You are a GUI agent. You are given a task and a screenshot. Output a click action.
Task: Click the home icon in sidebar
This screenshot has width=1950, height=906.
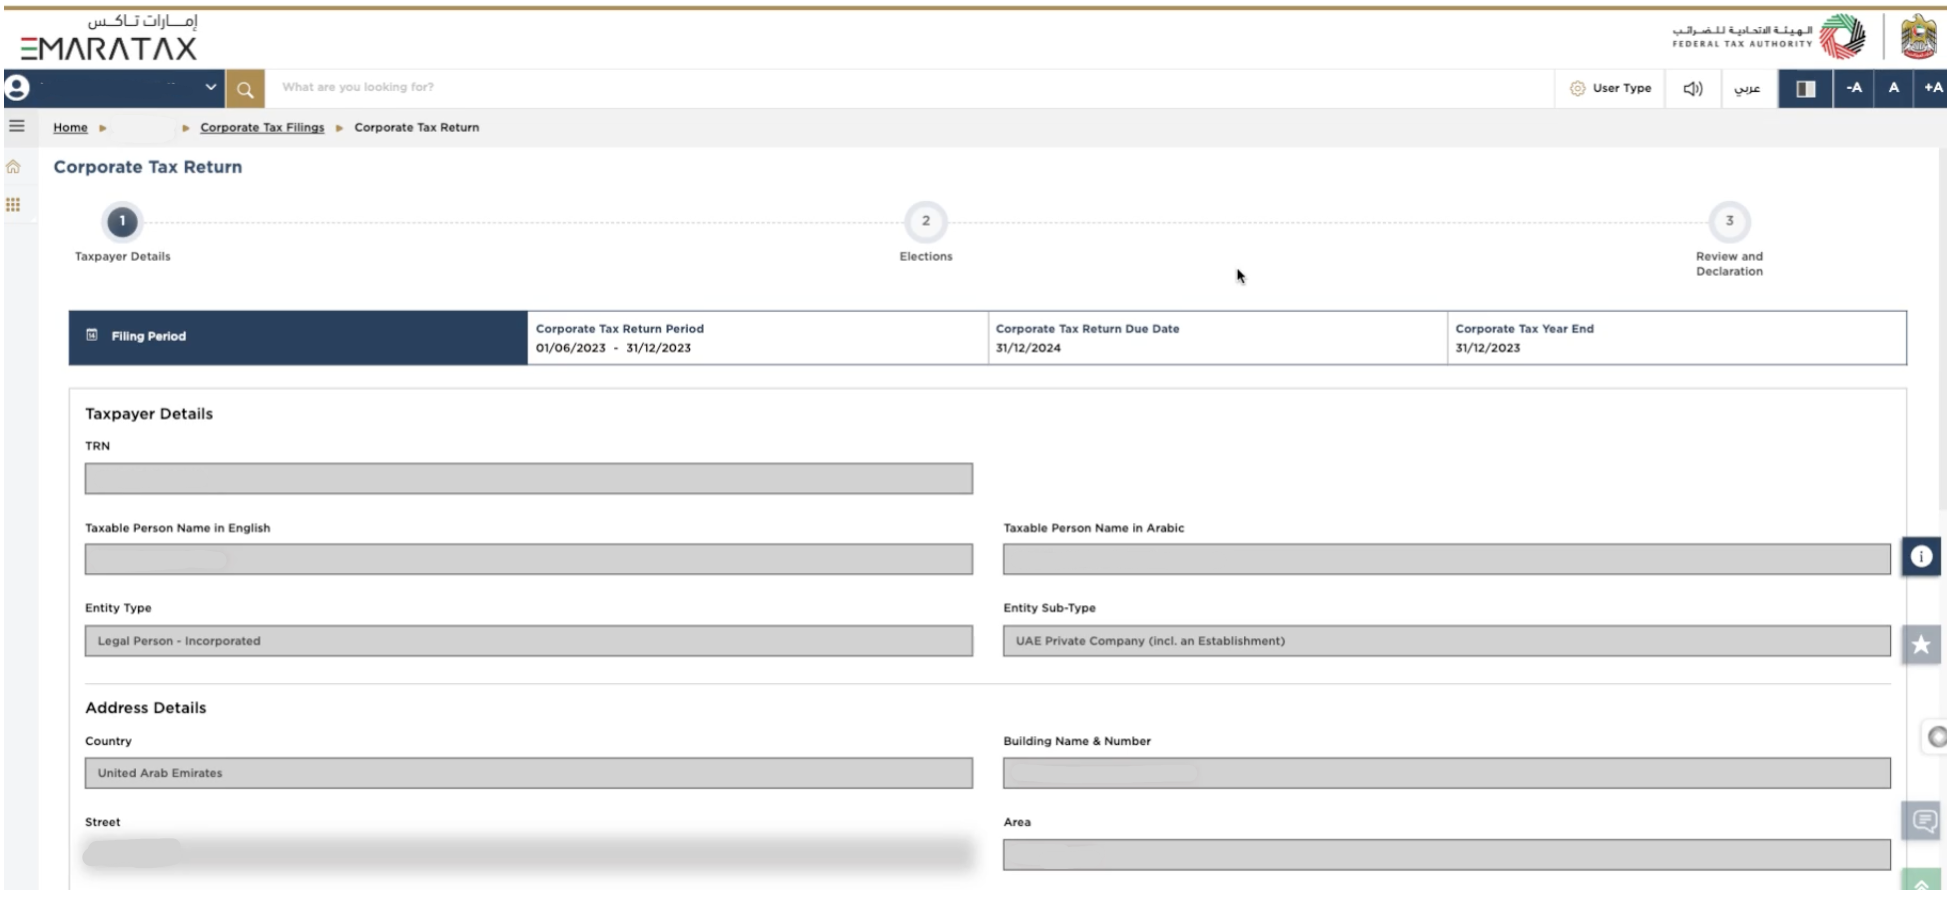pos(14,167)
